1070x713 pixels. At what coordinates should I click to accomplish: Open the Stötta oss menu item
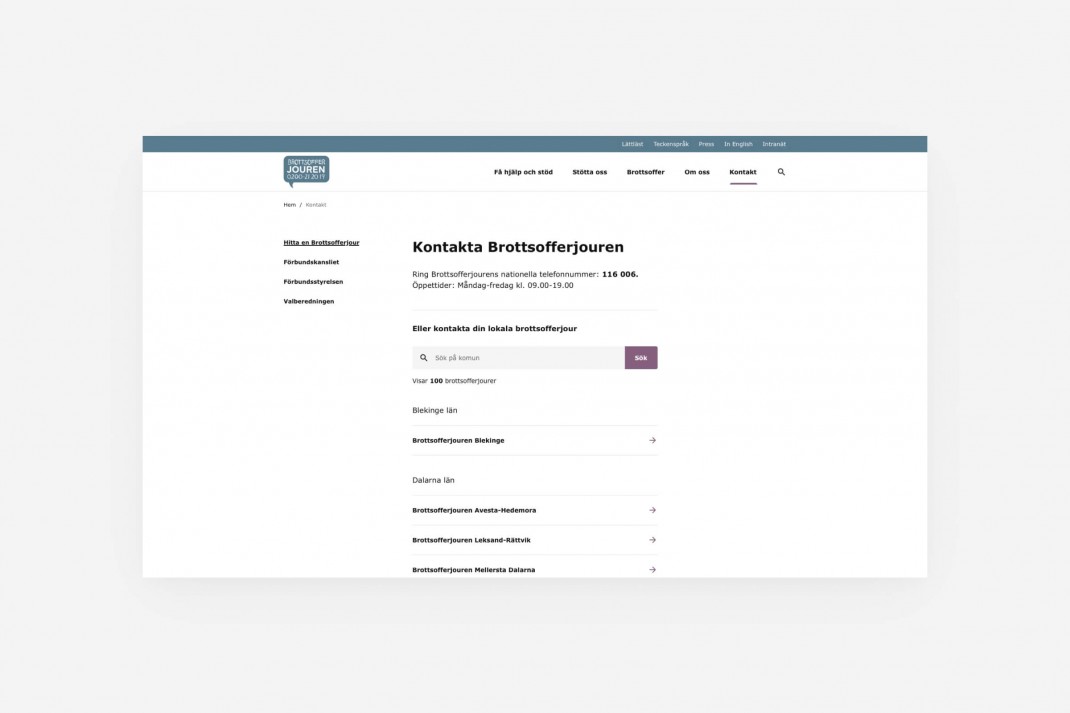(x=590, y=172)
